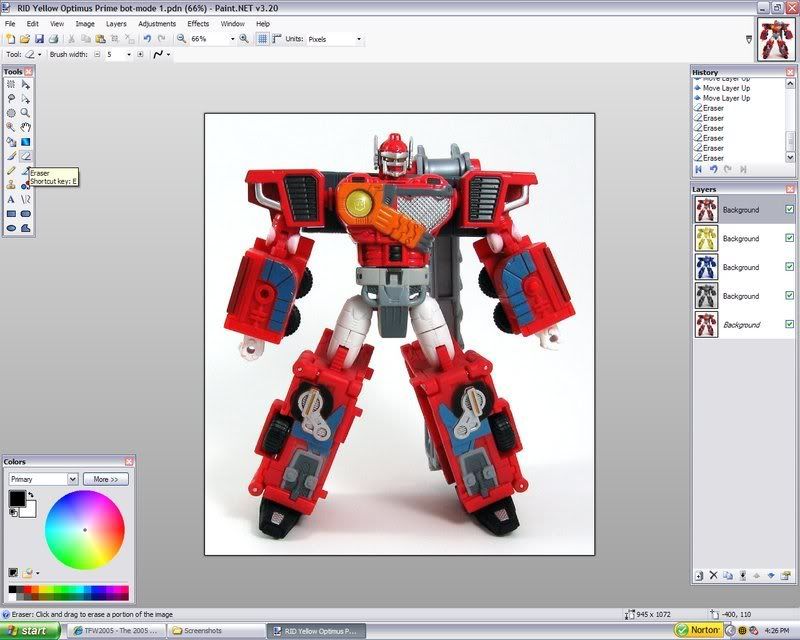Screen dimensions: 800x640
Task: Click the More >> button in Colors
Action: tap(106, 479)
